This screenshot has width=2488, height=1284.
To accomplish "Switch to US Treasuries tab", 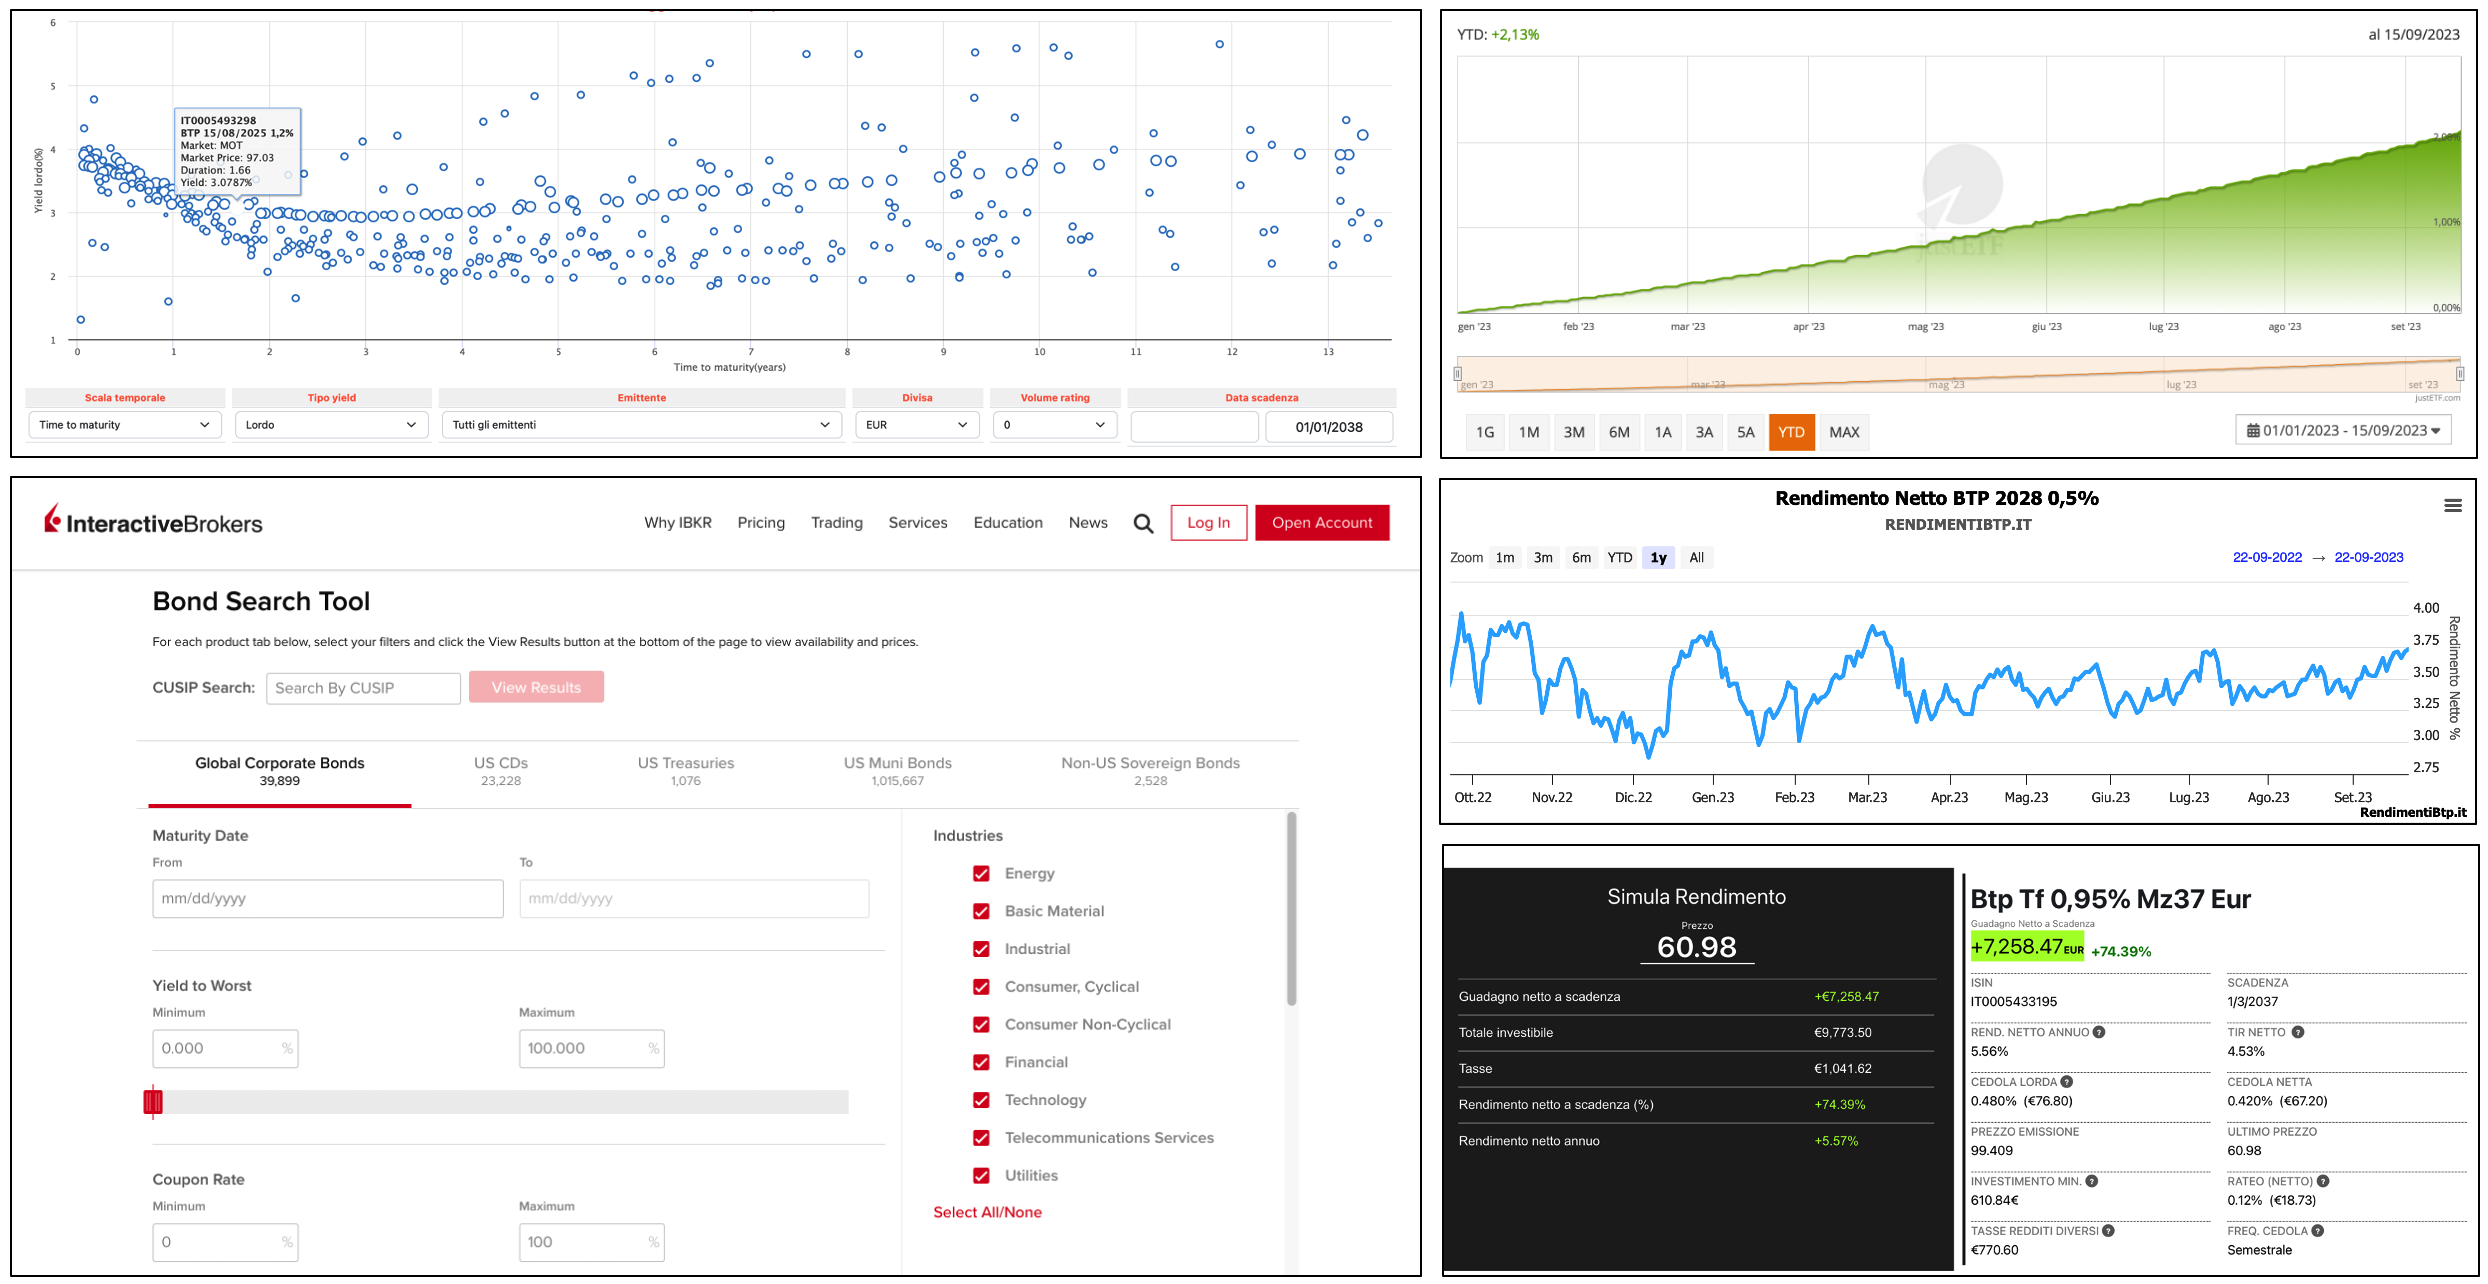I will point(686,771).
